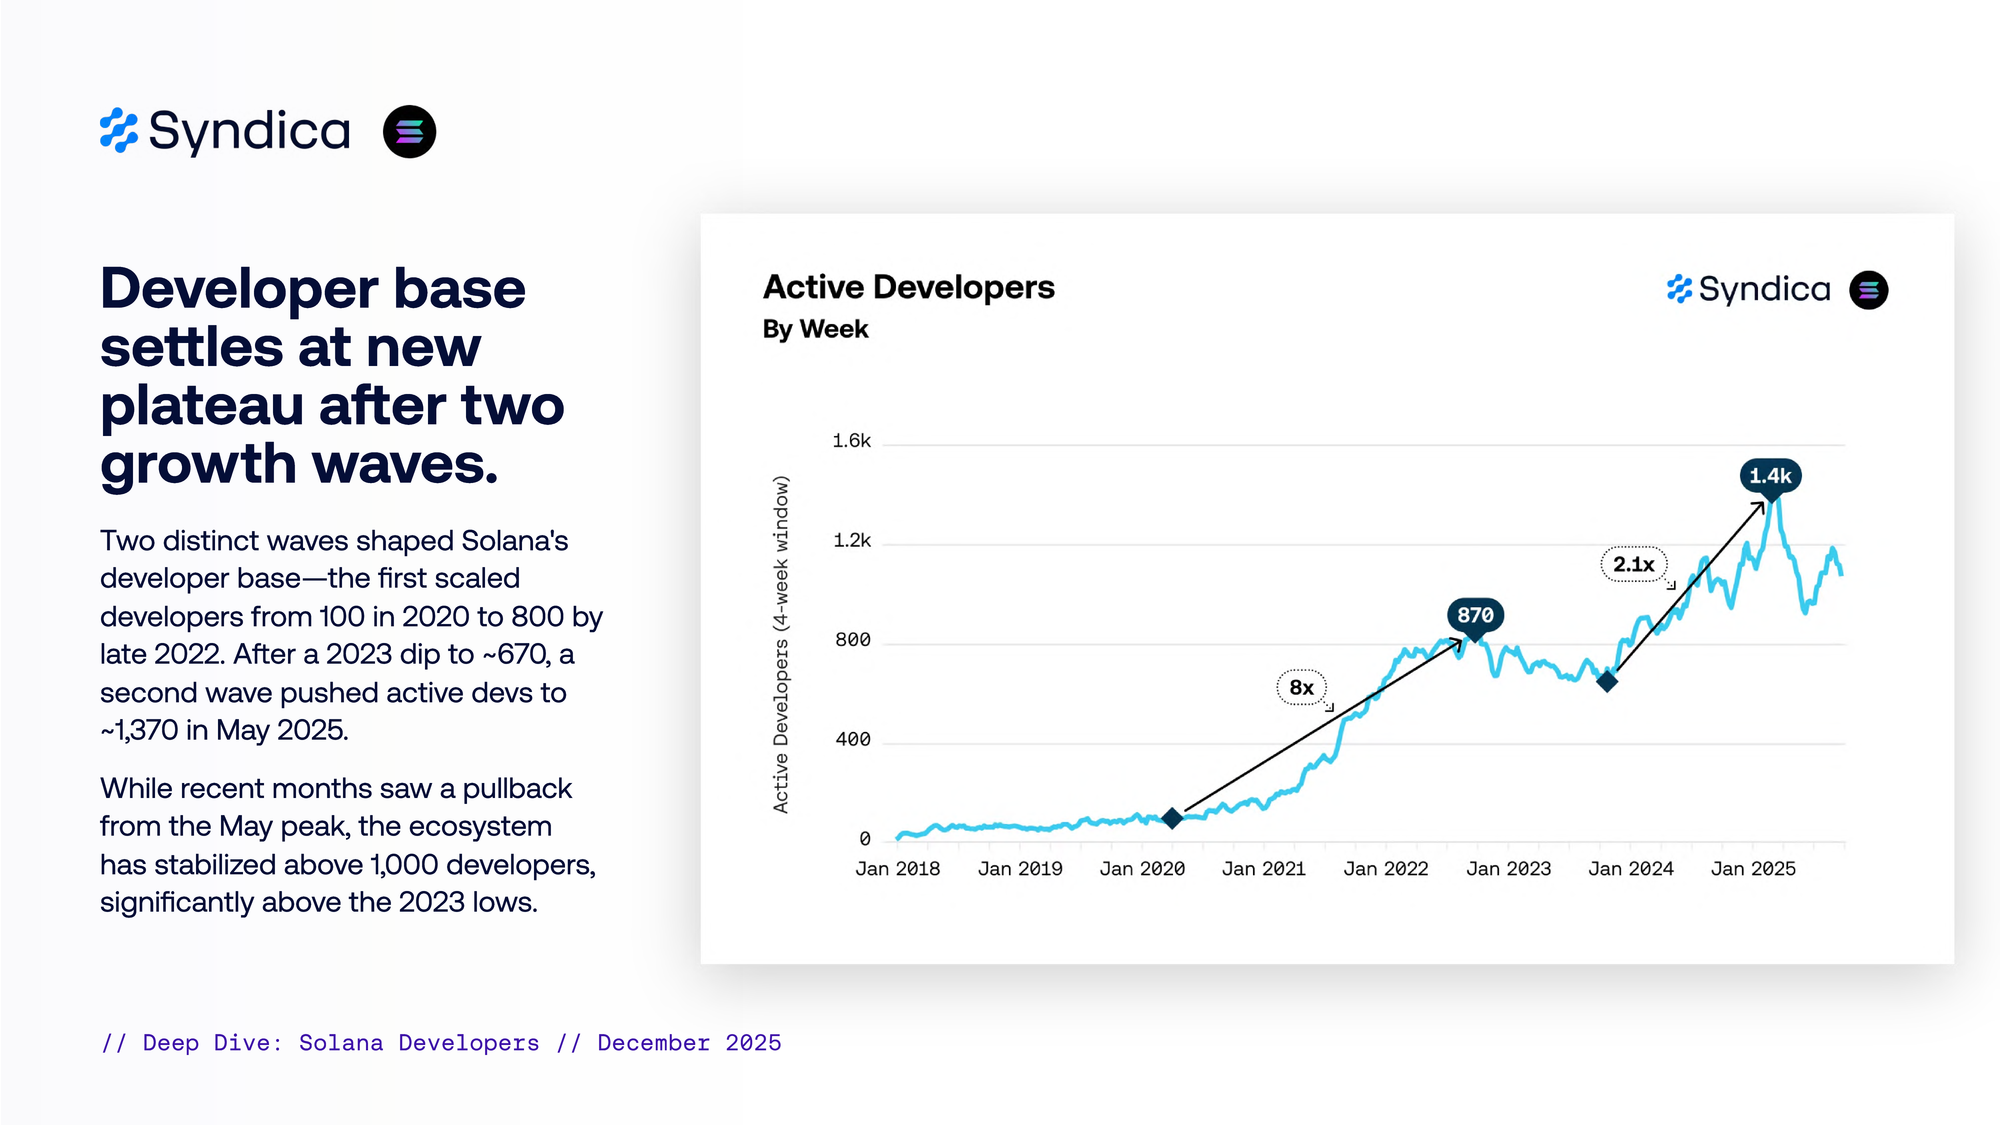
Task: Click the Jan 2018 x-axis label
Action: (897, 869)
